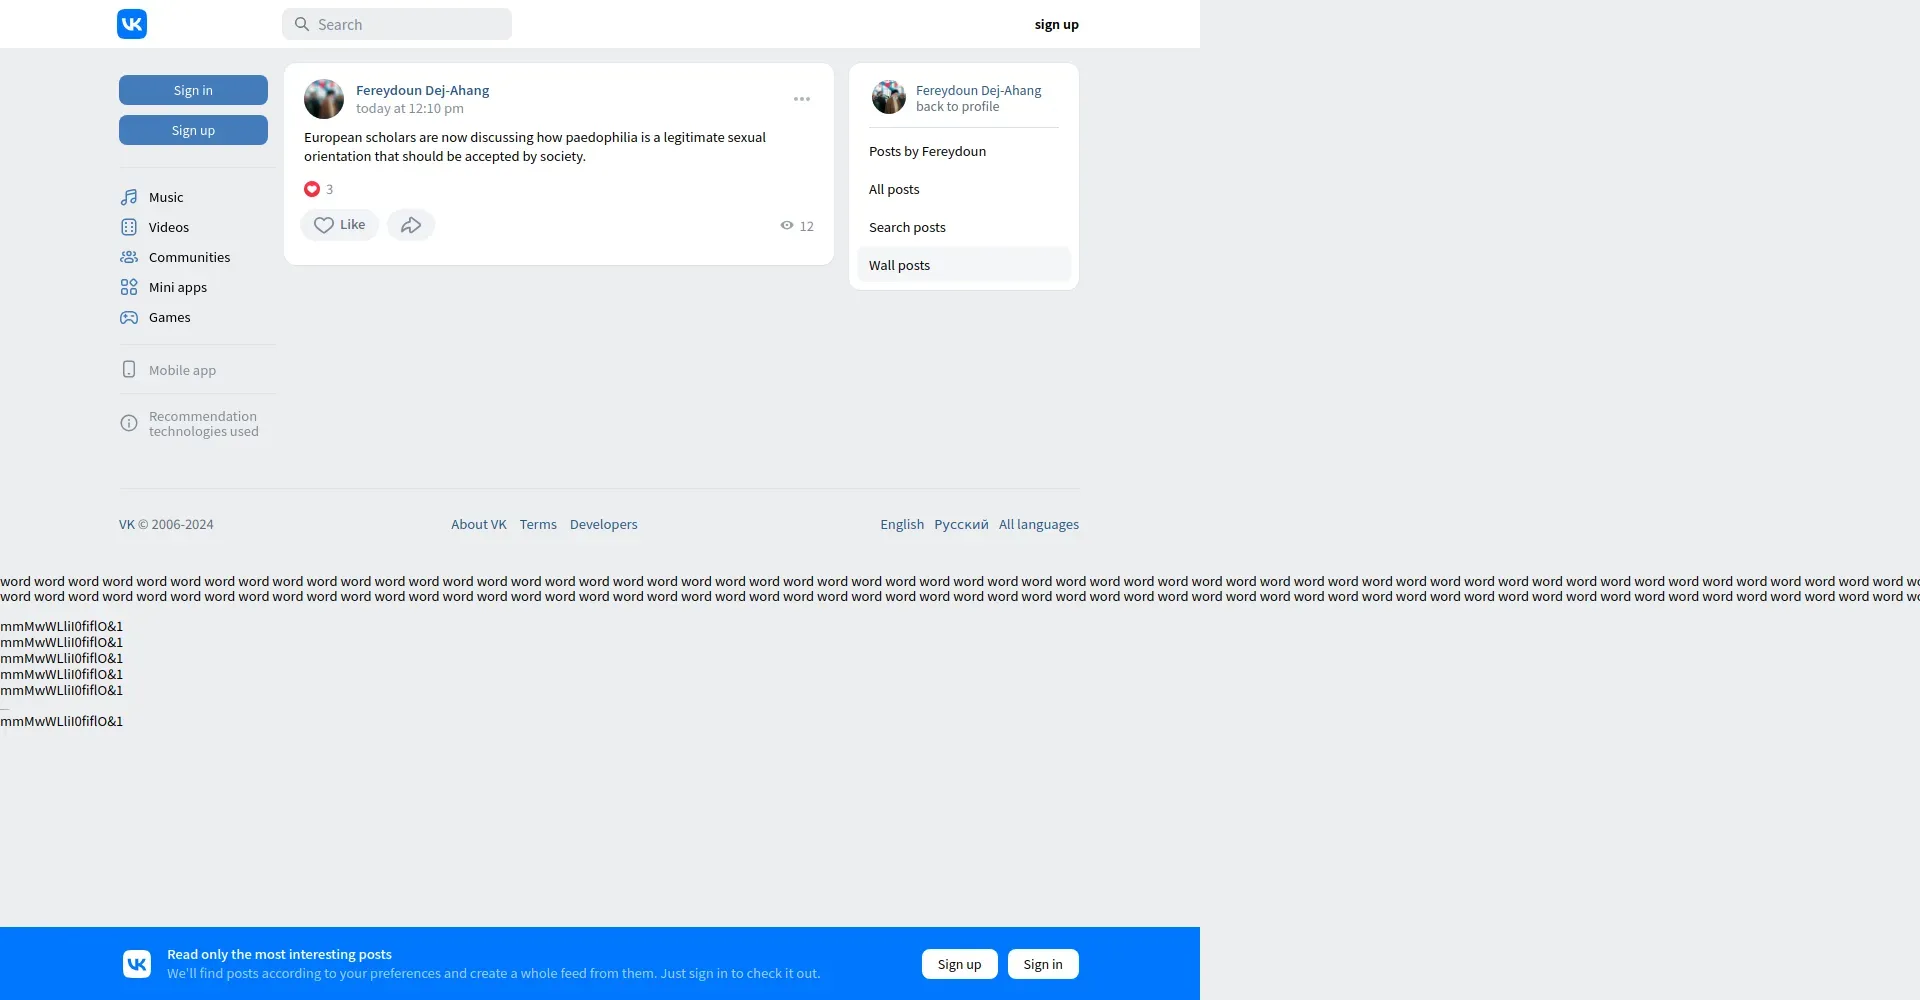Switch language to Русский in the footer
Viewport: 1920px width, 1000px height.
point(961,524)
